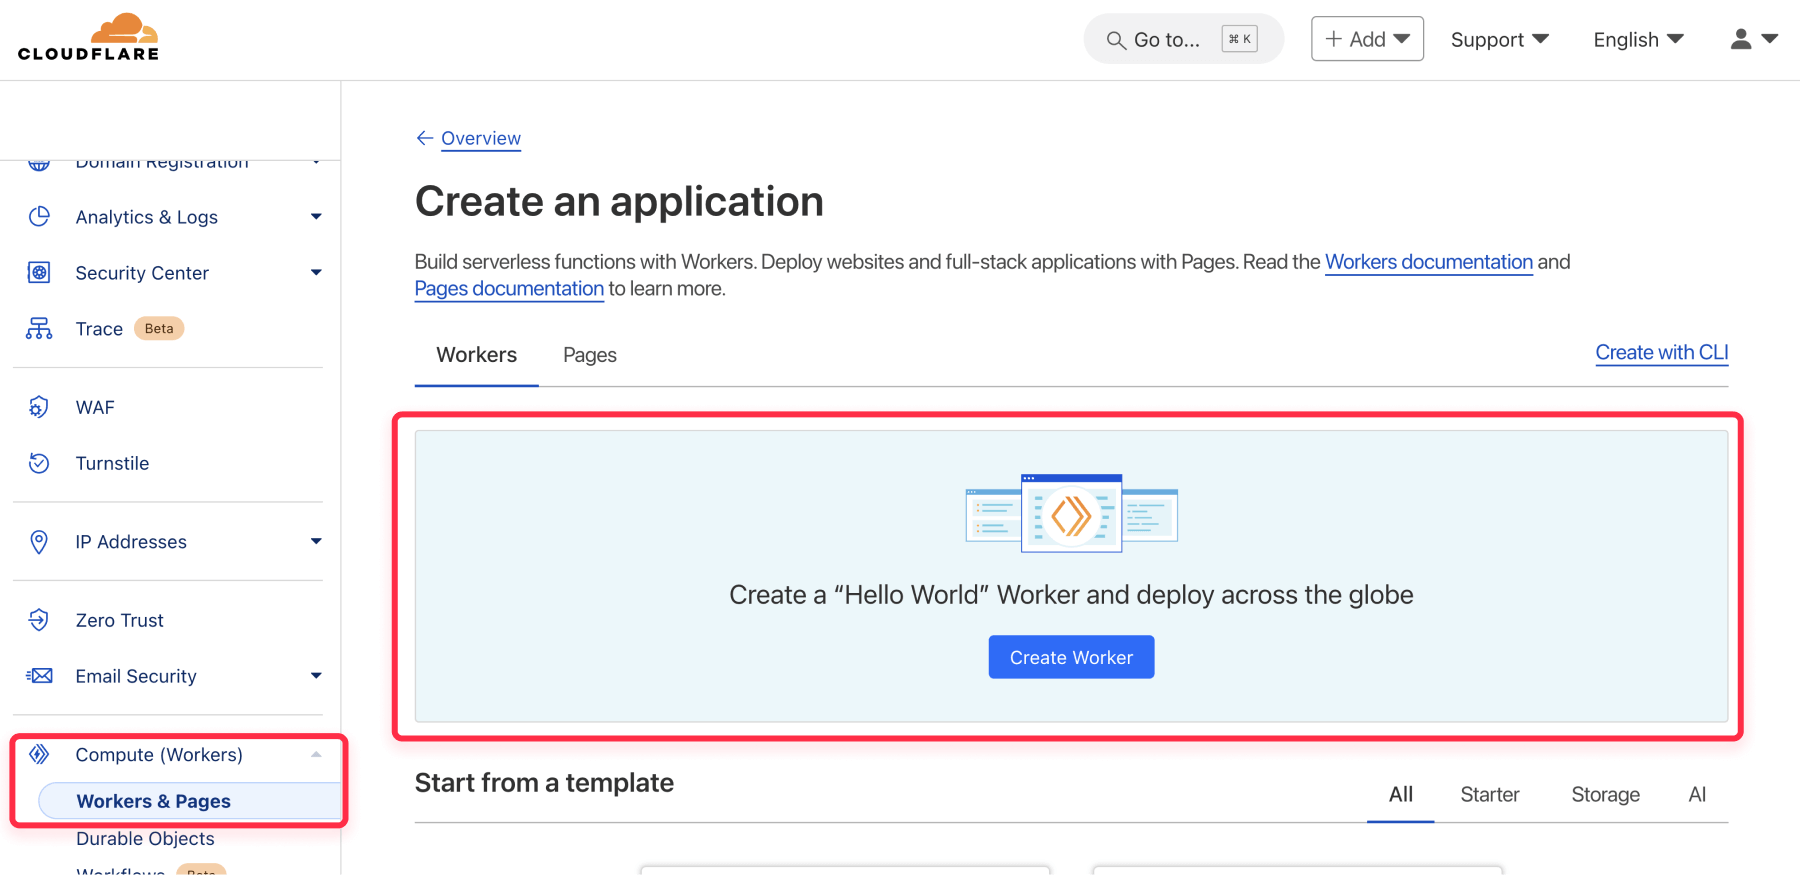
Task: Expand Email Security submenu arrow
Action: (316, 676)
